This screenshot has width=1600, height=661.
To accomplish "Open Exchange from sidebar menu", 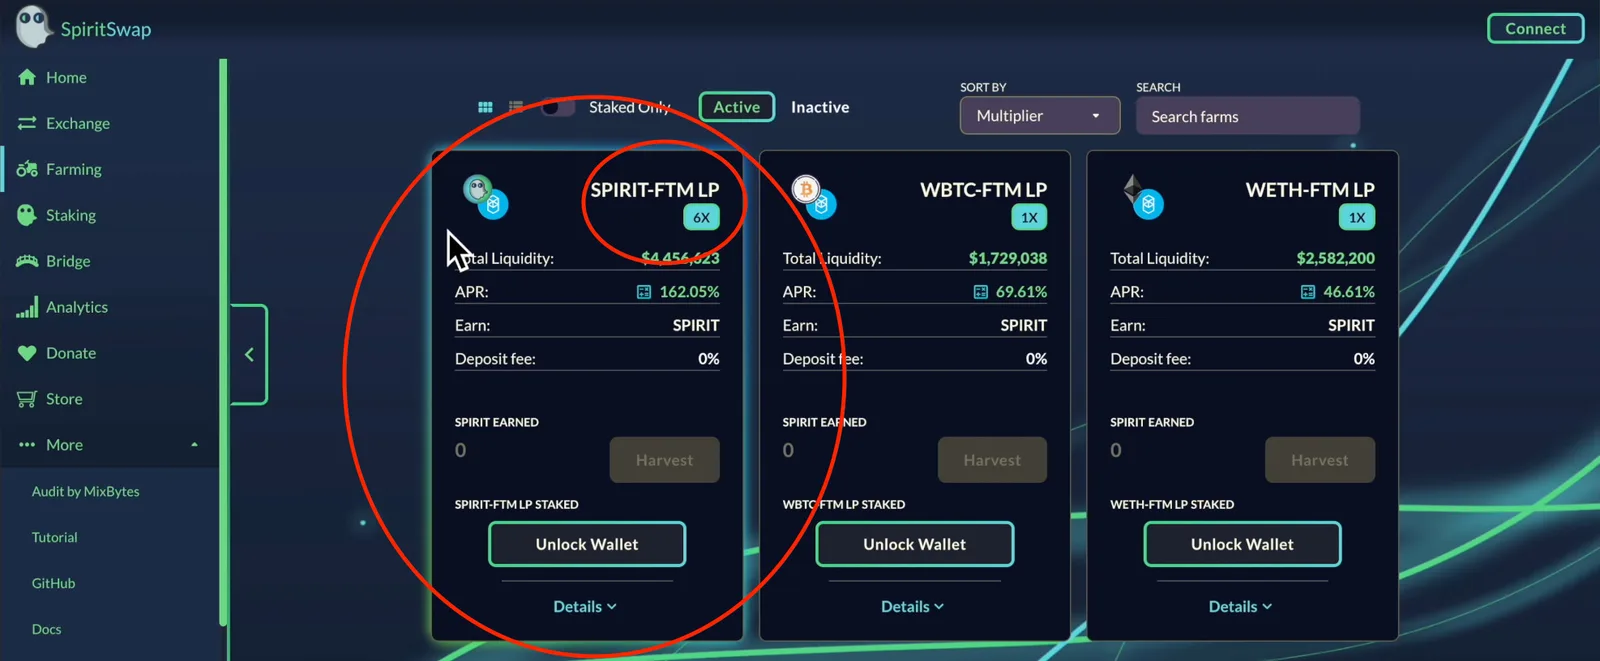I will pyautogui.click(x=78, y=123).
